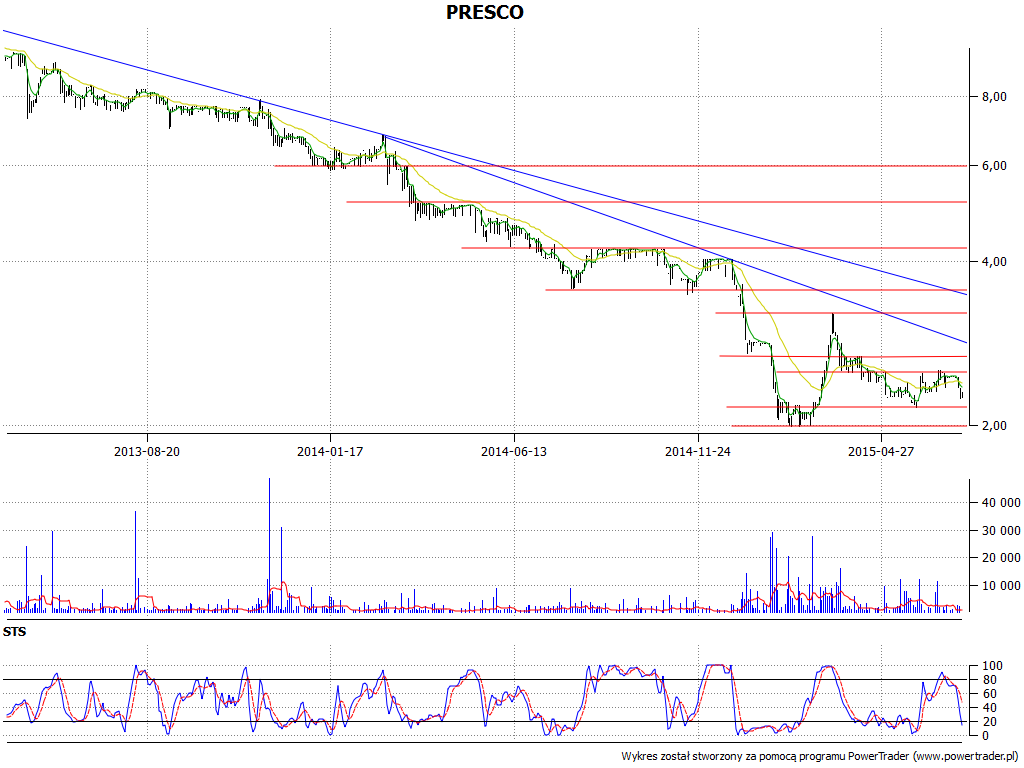The width and height of the screenshot is (1024, 768).
Task: Click the 40 000 volume axis label
Action: (x=1000, y=503)
